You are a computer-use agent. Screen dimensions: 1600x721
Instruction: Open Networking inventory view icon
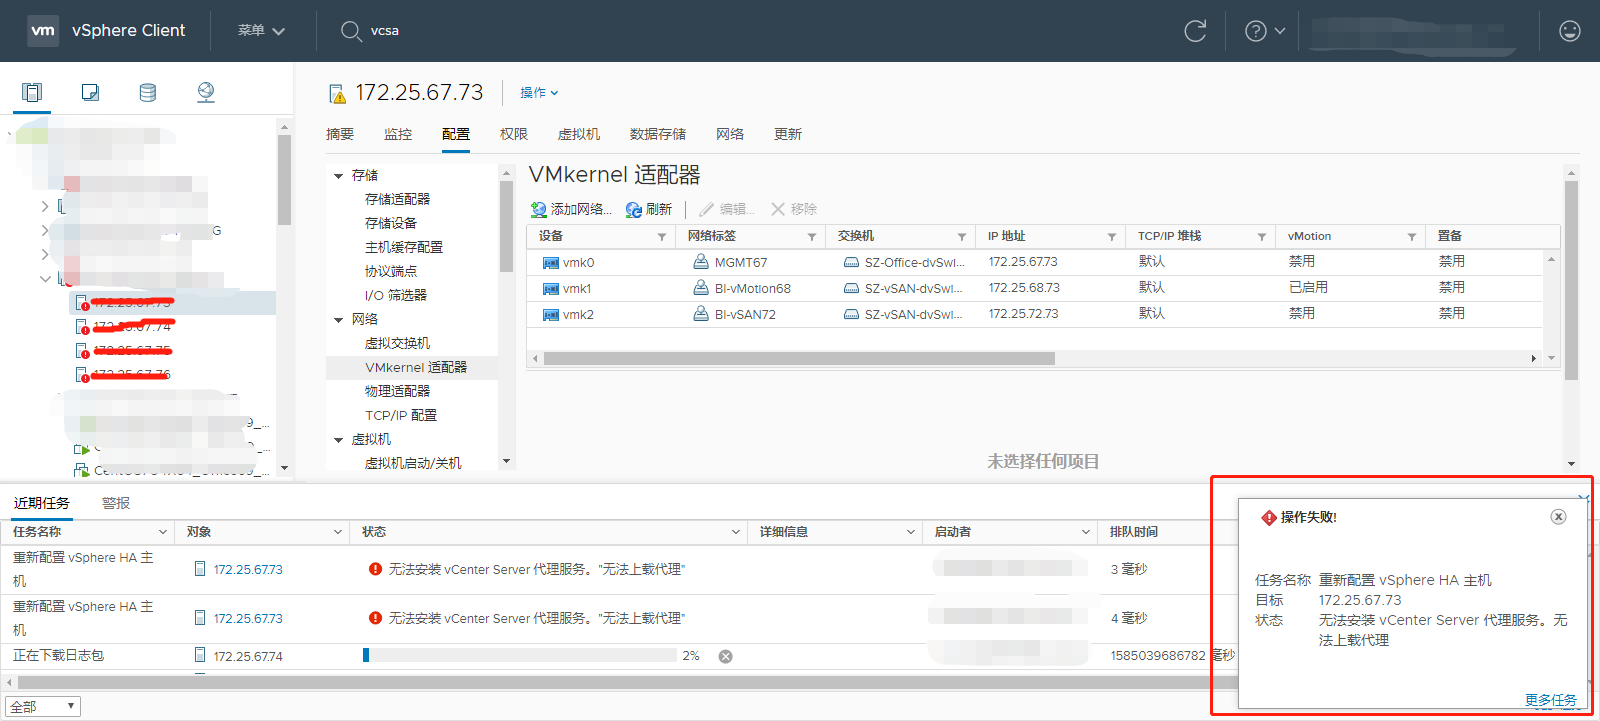(x=206, y=92)
